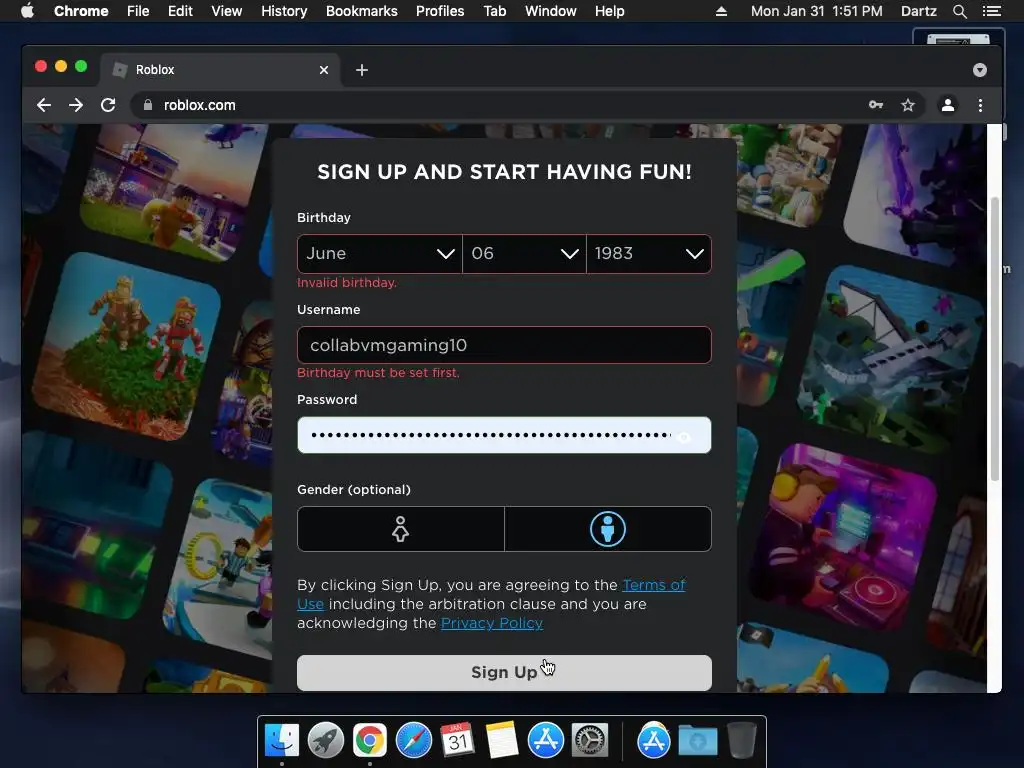Click the Username field with collabvmgaming10
Screen dimensions: 1024x768
click(504, 345)
